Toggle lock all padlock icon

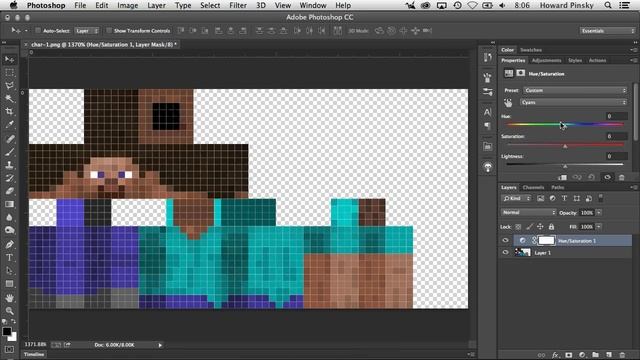[551, 227]
